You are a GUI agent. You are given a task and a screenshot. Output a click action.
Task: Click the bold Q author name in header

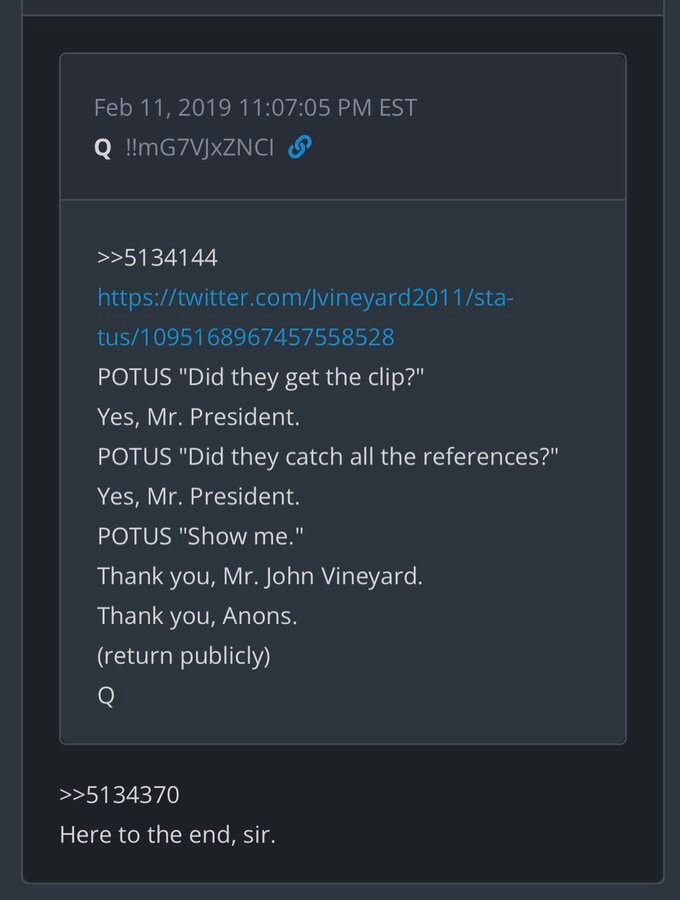pyautogui.click(x=102, y=148)
